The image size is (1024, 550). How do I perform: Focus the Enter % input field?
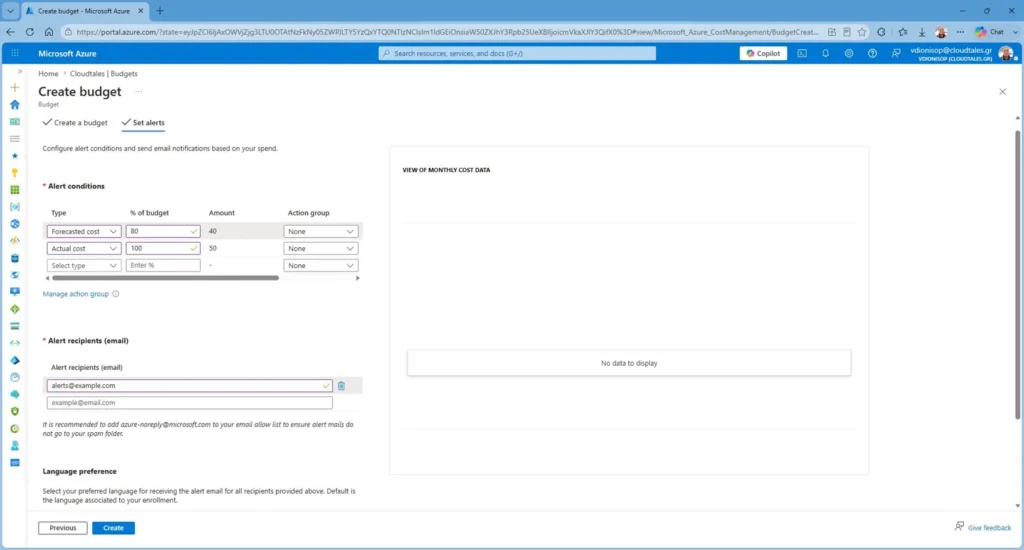(x=163, y=265)
